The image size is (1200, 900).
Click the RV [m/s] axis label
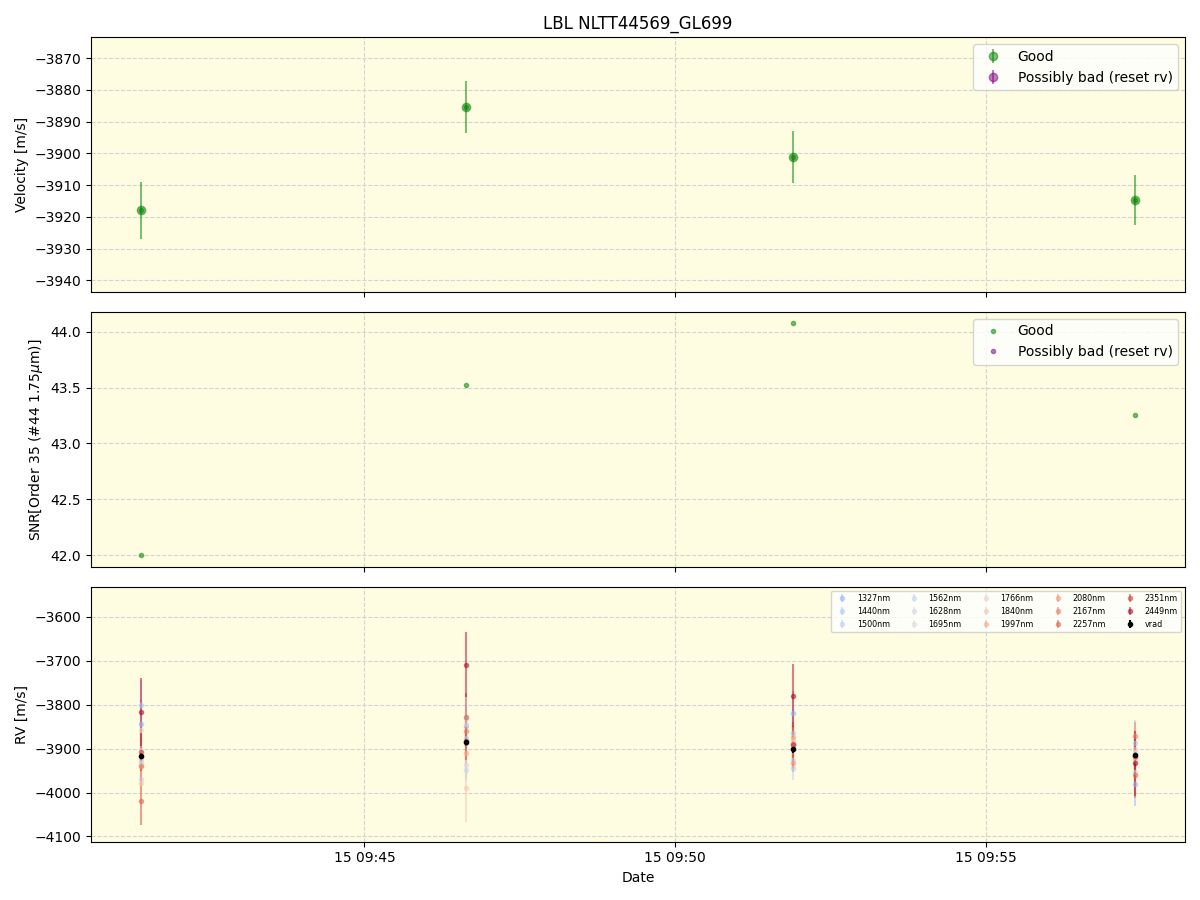[x=21, y=714]
